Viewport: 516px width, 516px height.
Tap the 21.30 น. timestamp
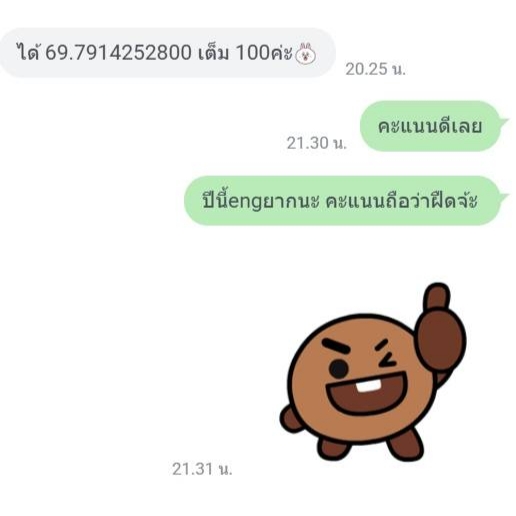(x=317, y=143)
